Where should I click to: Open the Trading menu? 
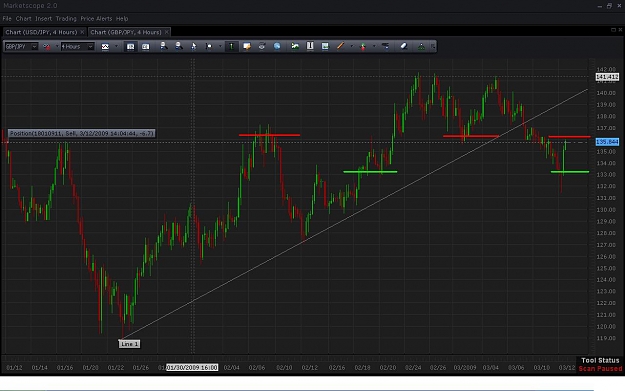(66, 19)
